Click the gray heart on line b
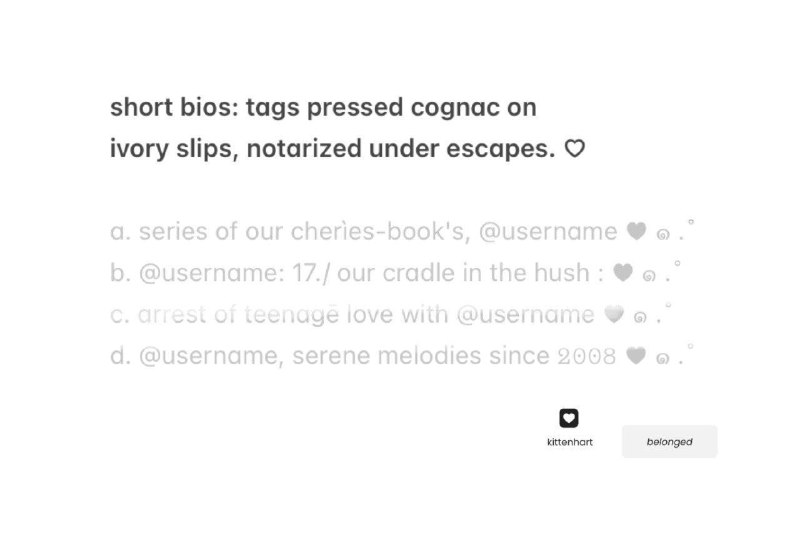This screenshot has width=800, height=536. coord(623,272)
